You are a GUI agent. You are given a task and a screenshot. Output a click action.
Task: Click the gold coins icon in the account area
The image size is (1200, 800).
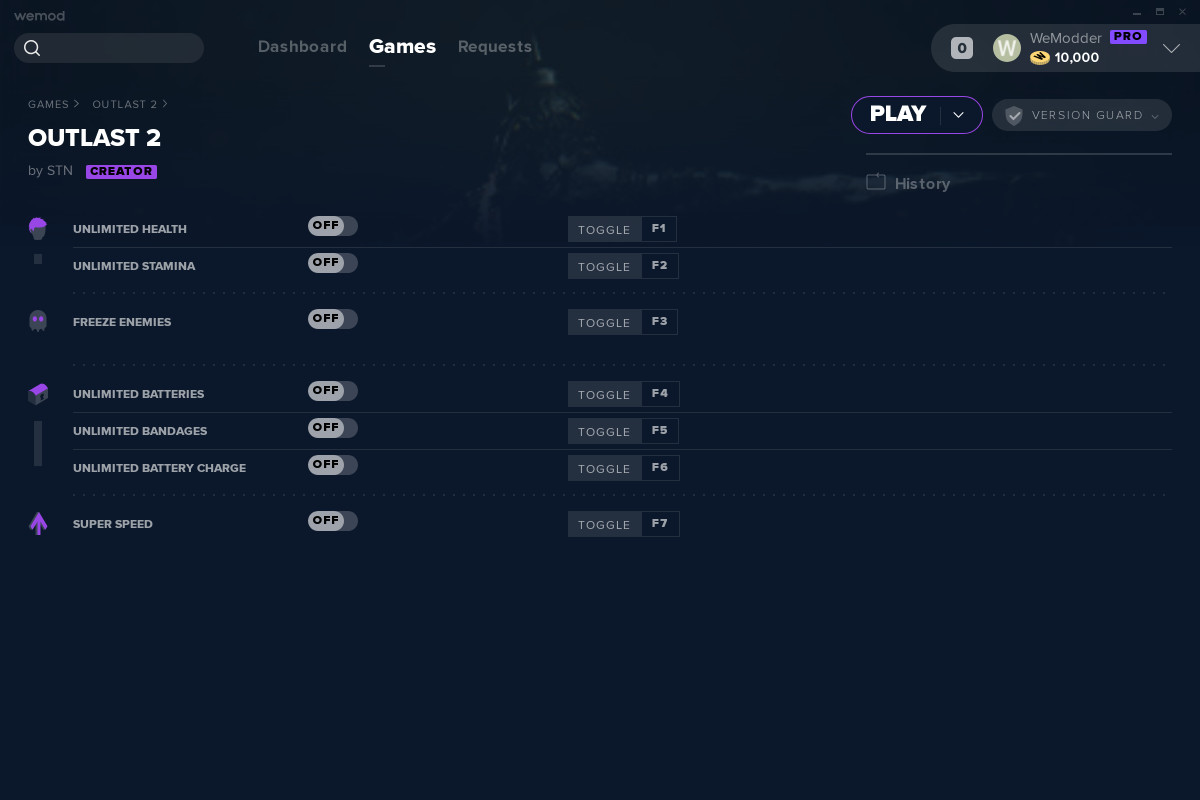(1039, 57)
